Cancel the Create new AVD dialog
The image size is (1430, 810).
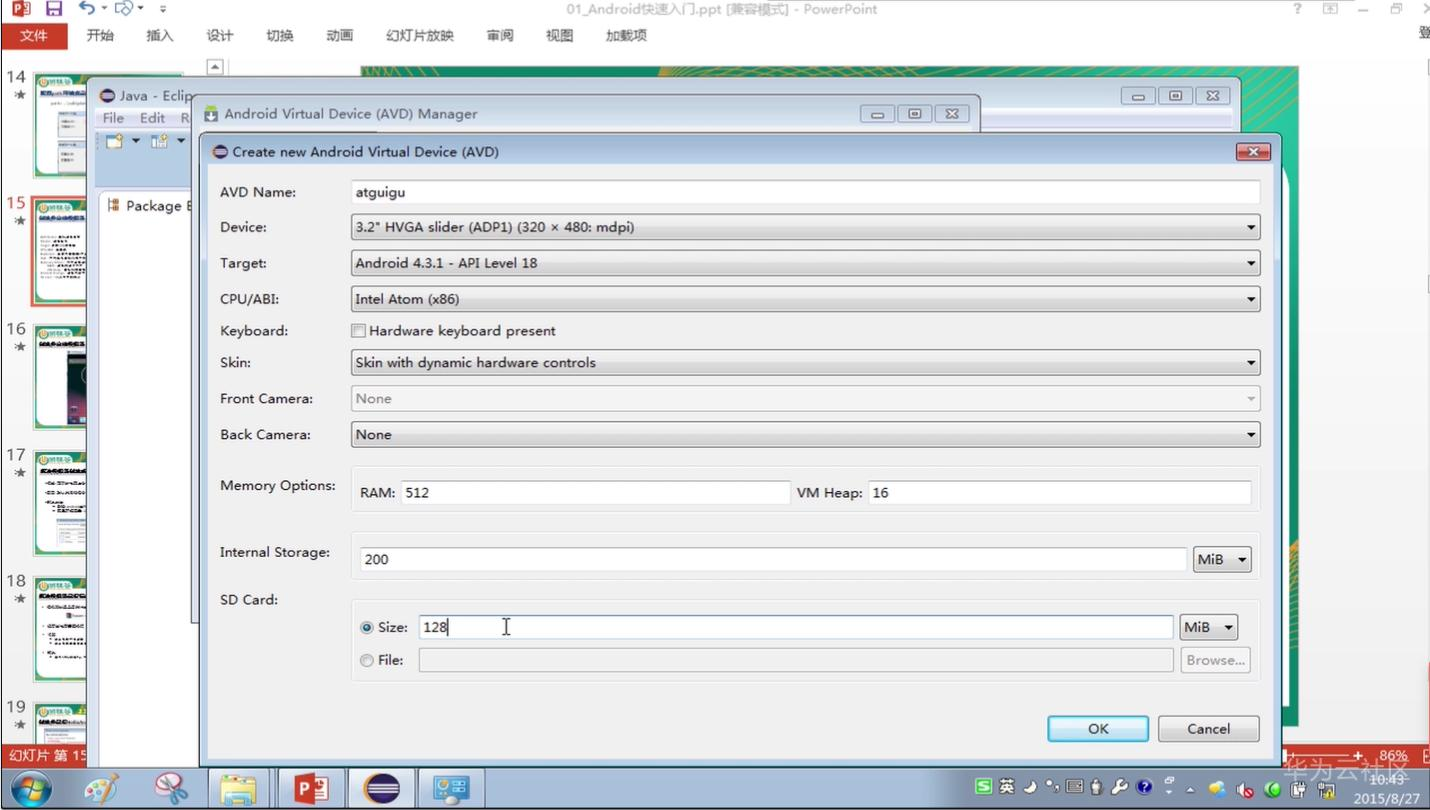click(1208, 729)
